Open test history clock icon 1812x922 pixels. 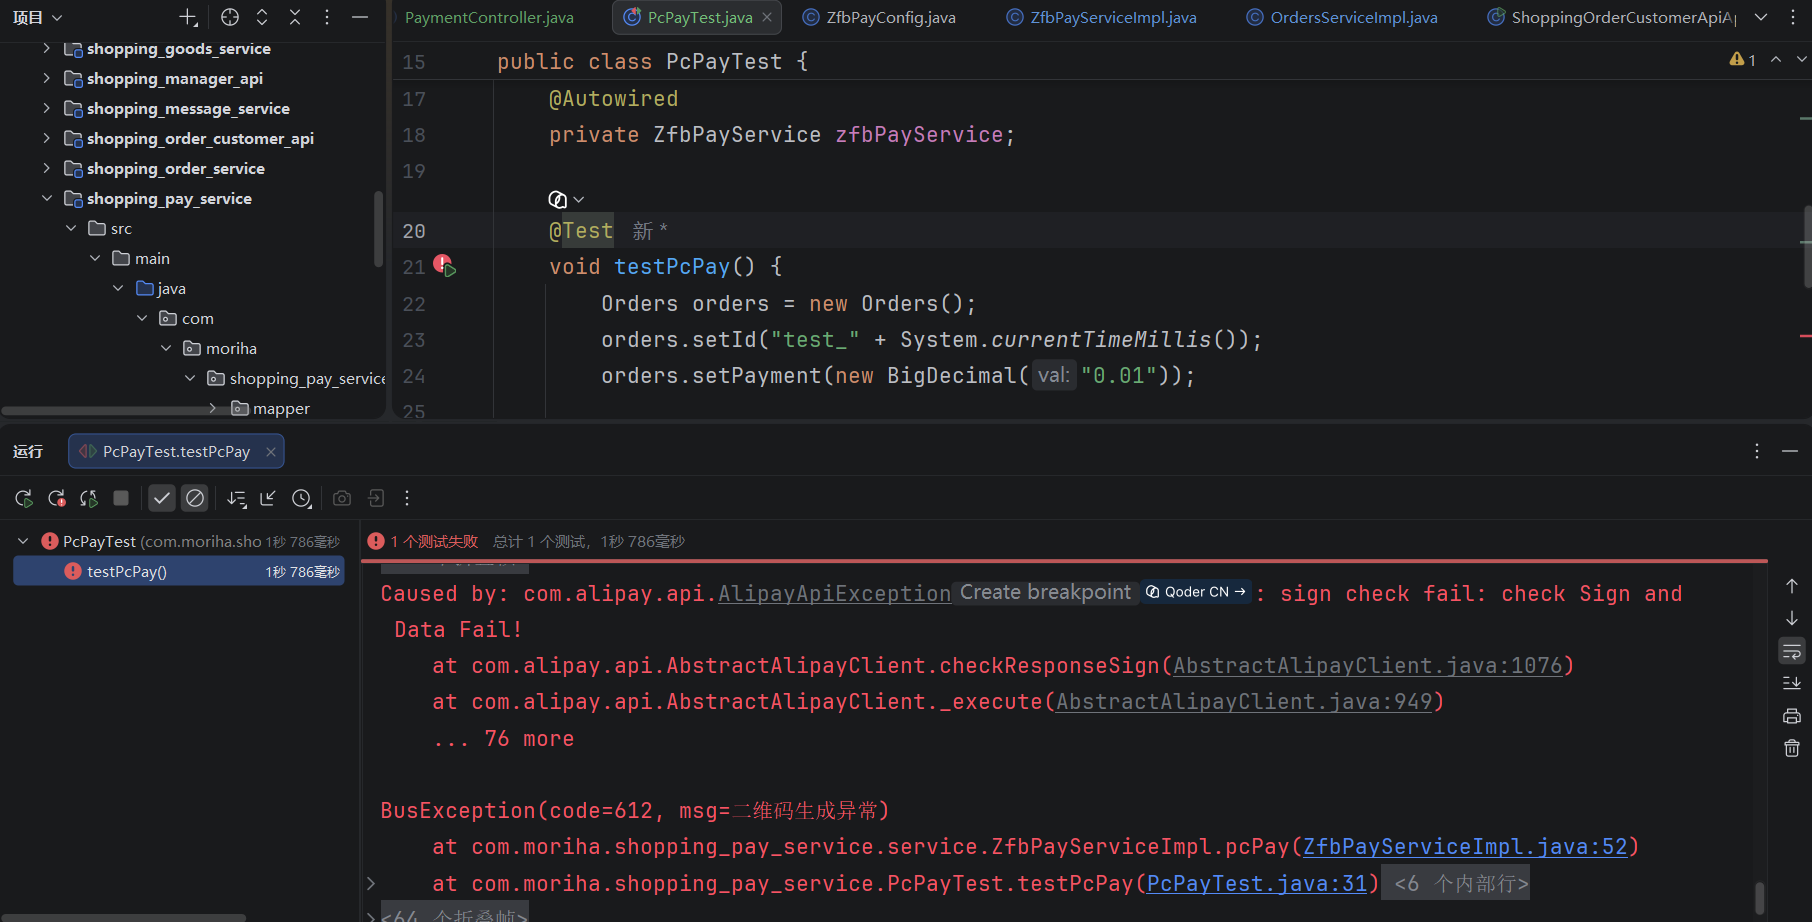pyautogui.click(x=301, y=498)
